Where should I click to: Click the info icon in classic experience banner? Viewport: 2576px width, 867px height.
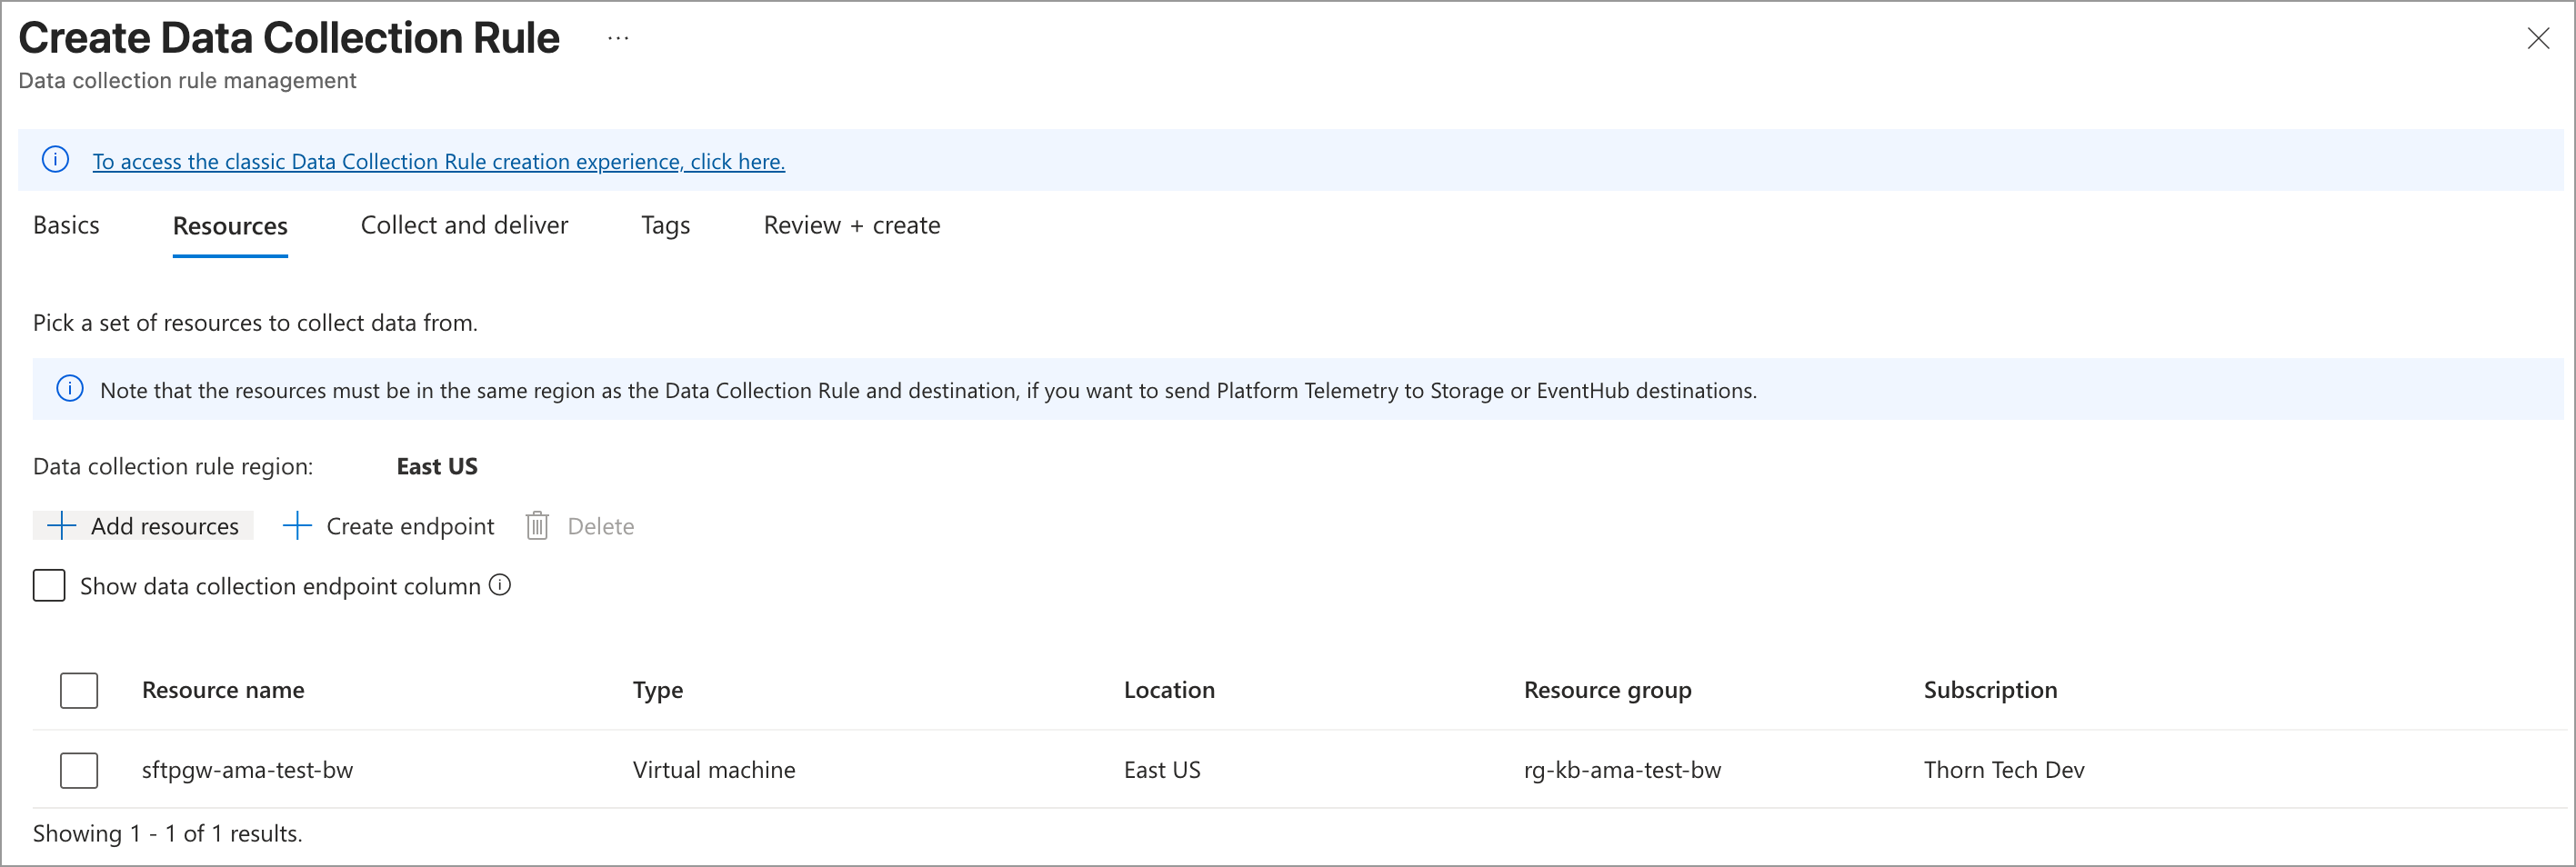56,160
